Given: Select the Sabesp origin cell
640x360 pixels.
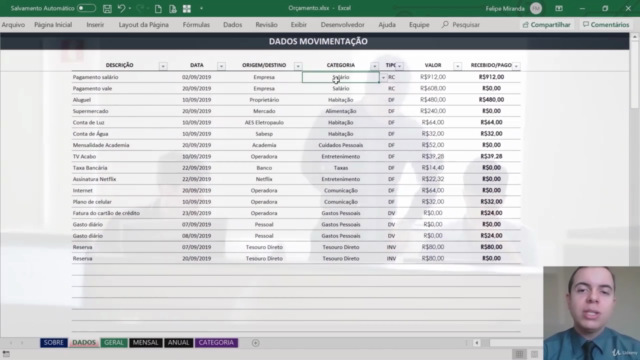Looking at the screenshot, I should click(x=264, y=134).
